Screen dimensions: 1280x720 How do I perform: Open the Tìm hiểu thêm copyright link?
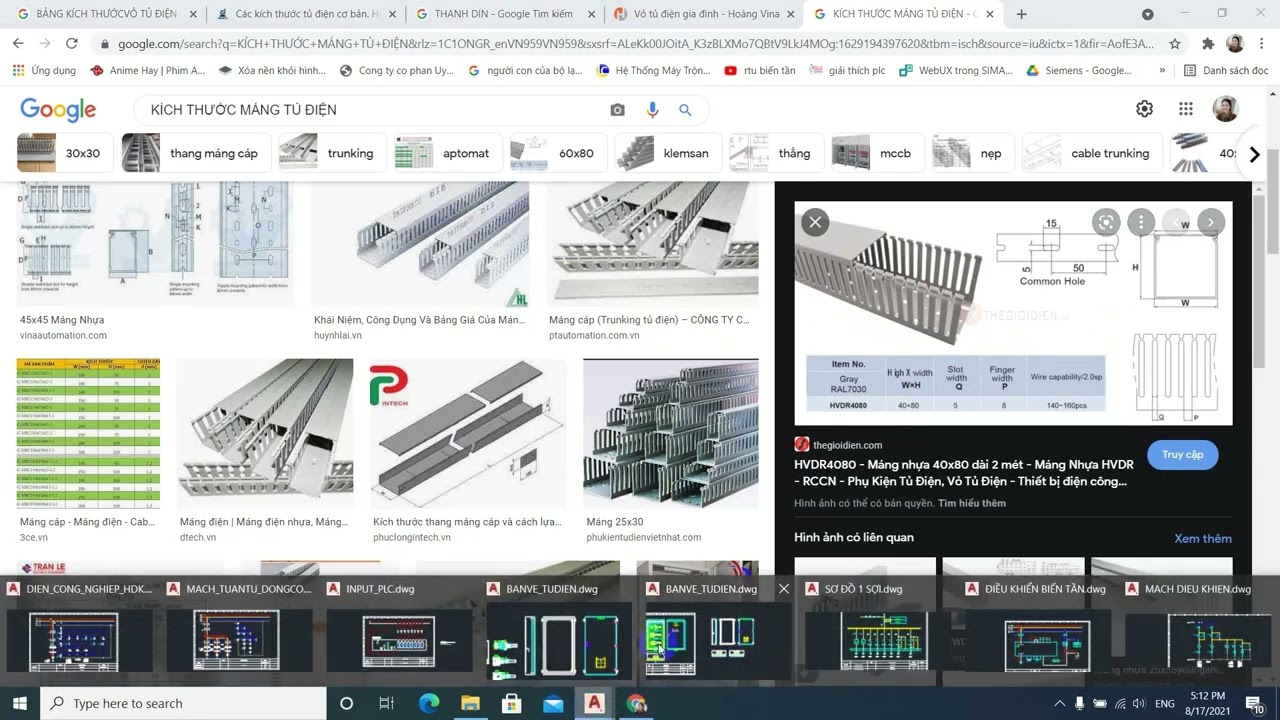972,503
